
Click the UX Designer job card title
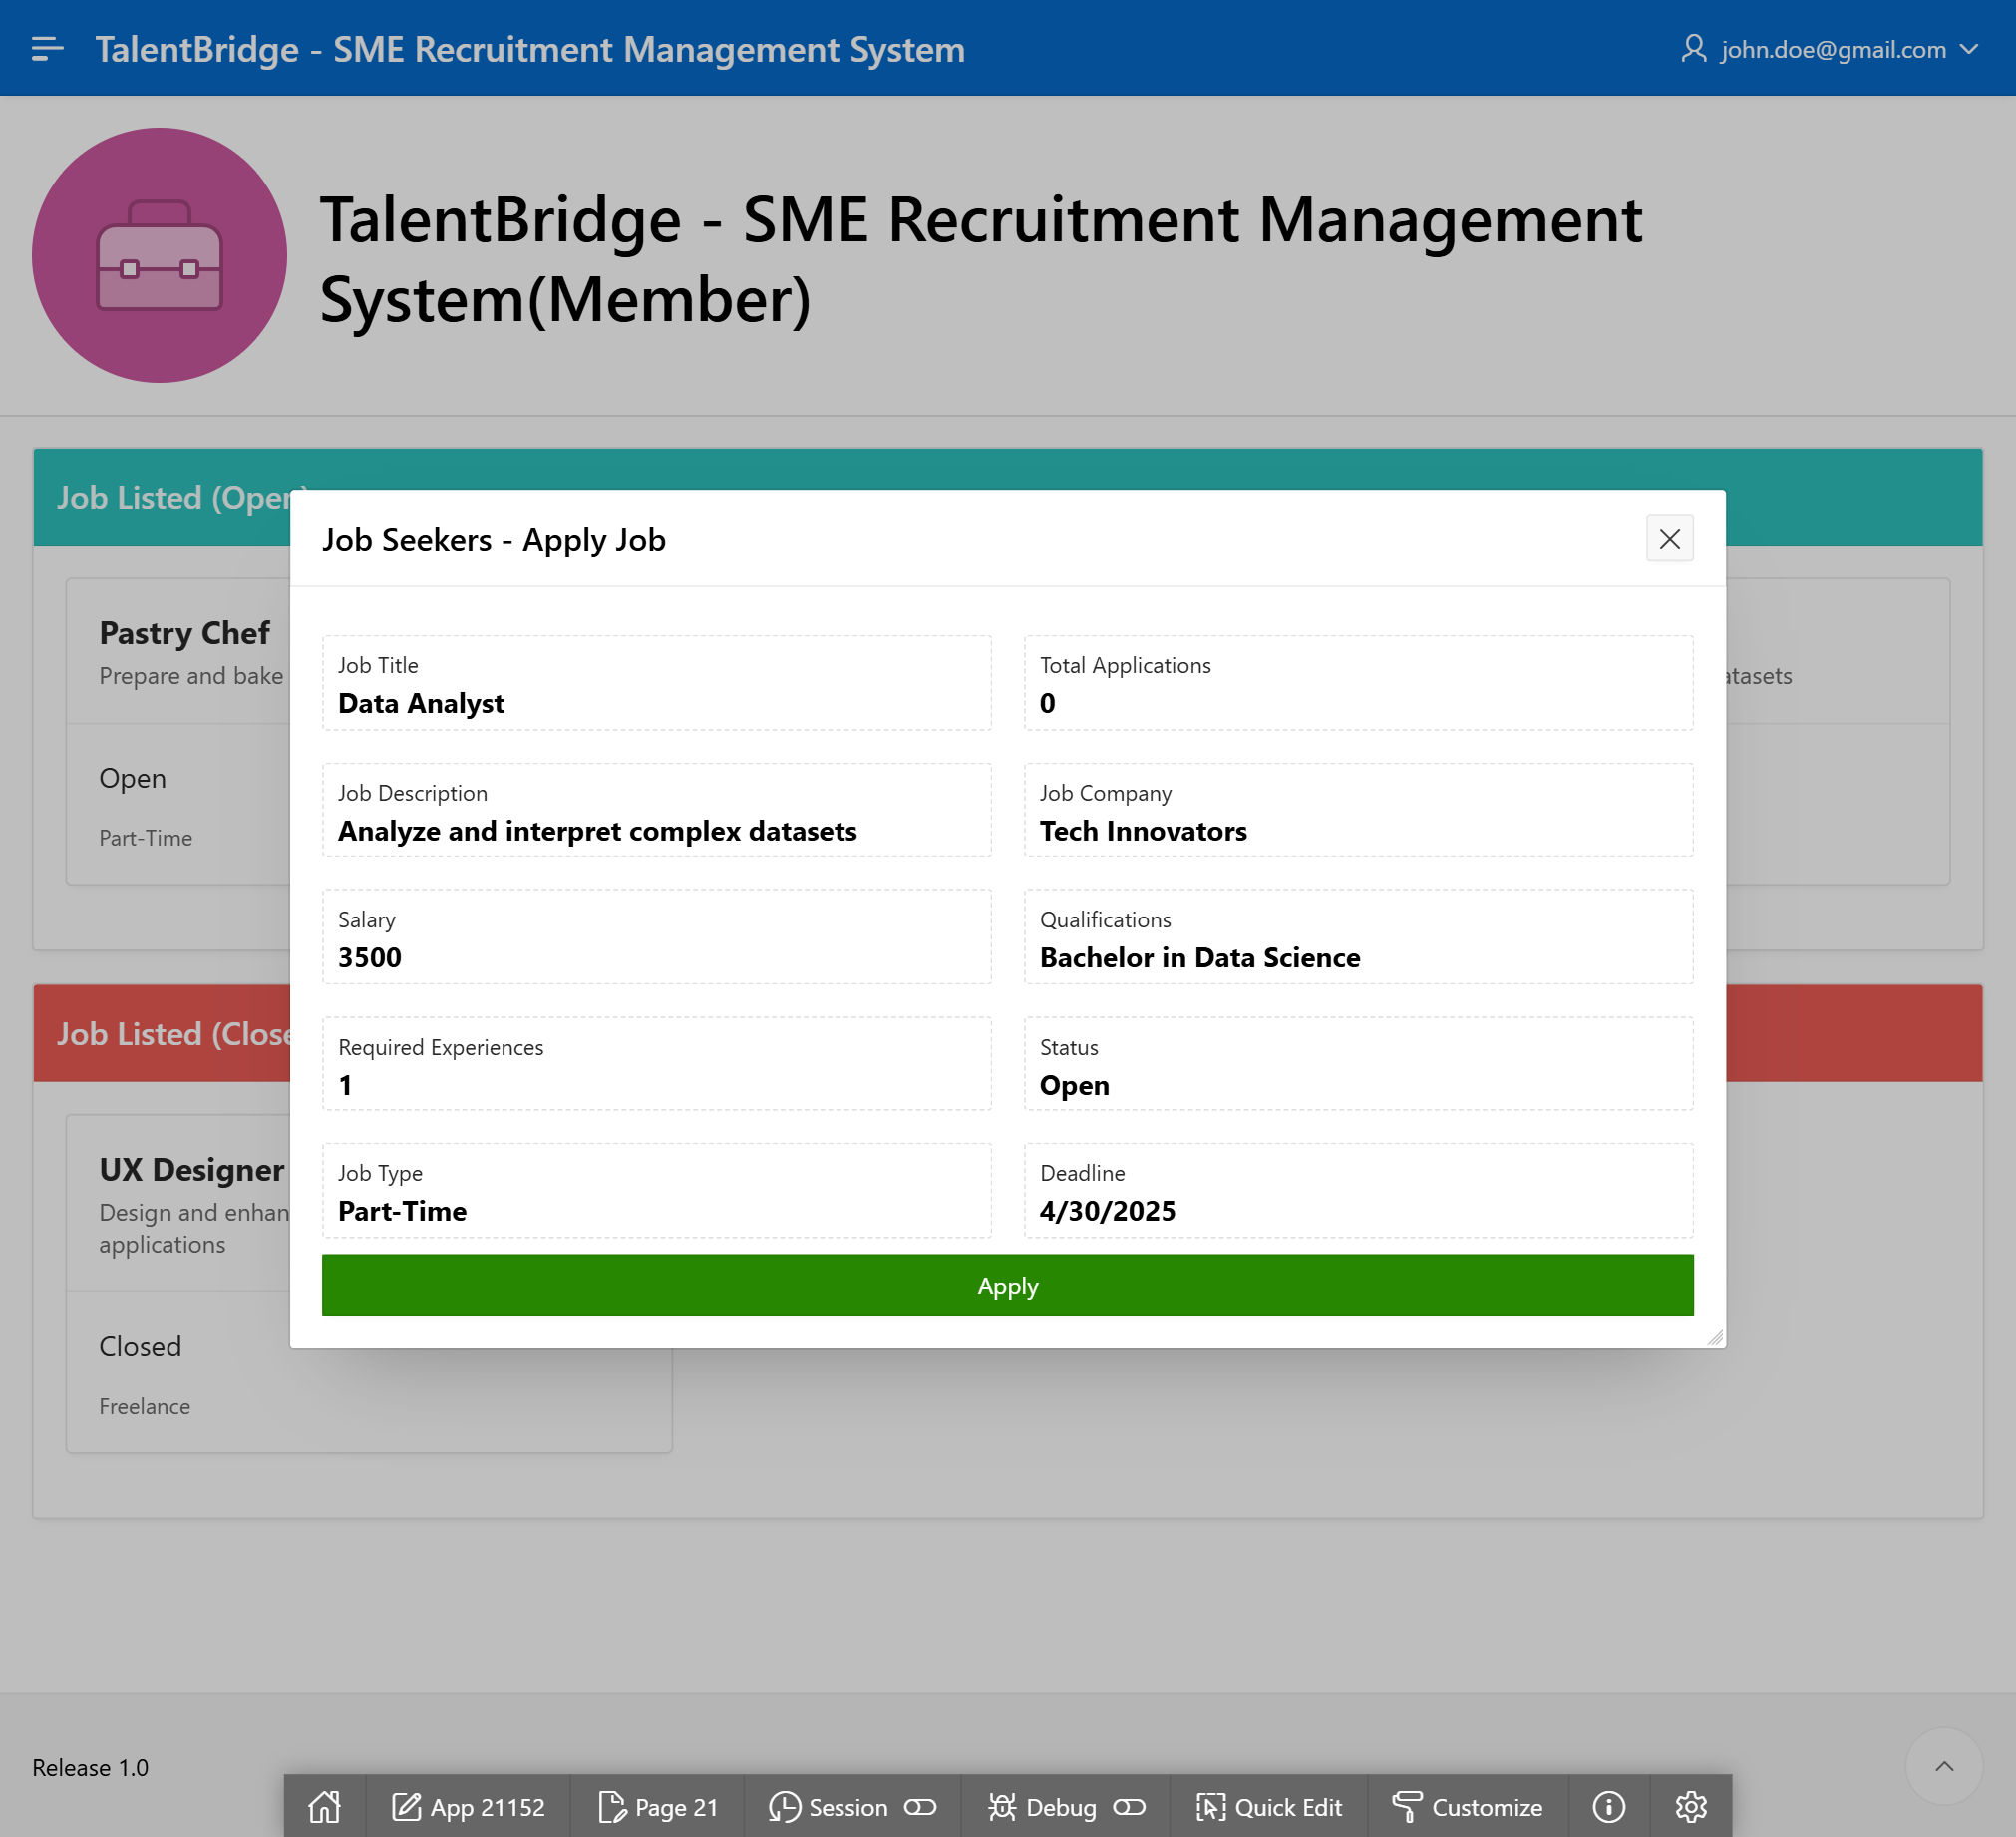pyautogui.click(x=192, y=1169)
